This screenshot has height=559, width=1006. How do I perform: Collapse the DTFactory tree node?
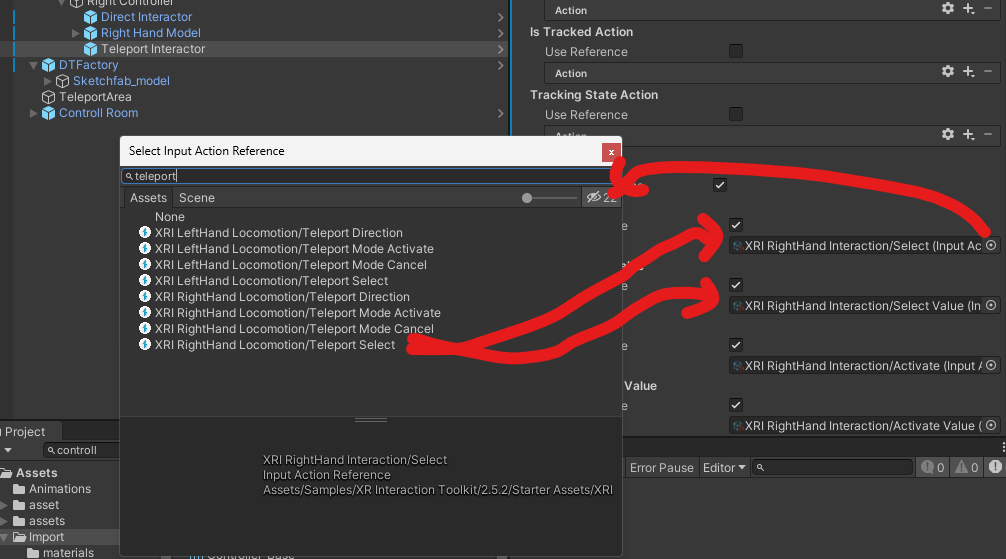coord(33,65)
